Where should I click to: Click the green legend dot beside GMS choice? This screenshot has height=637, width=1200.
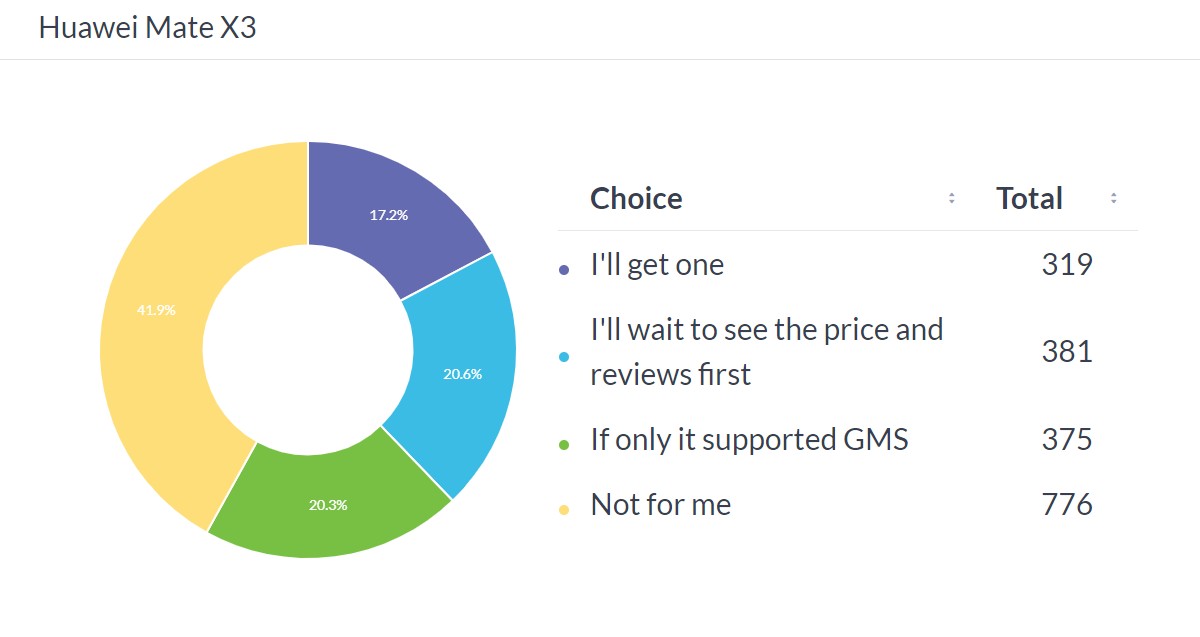coord(564,443)
